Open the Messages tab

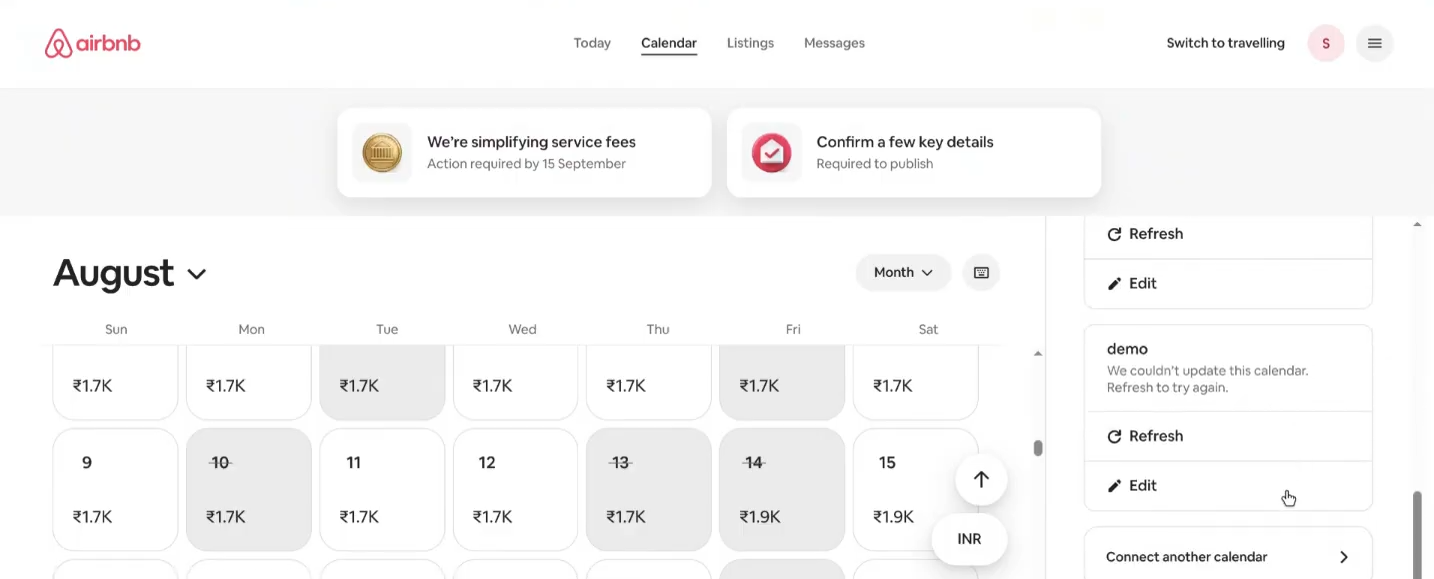point(834,43)
